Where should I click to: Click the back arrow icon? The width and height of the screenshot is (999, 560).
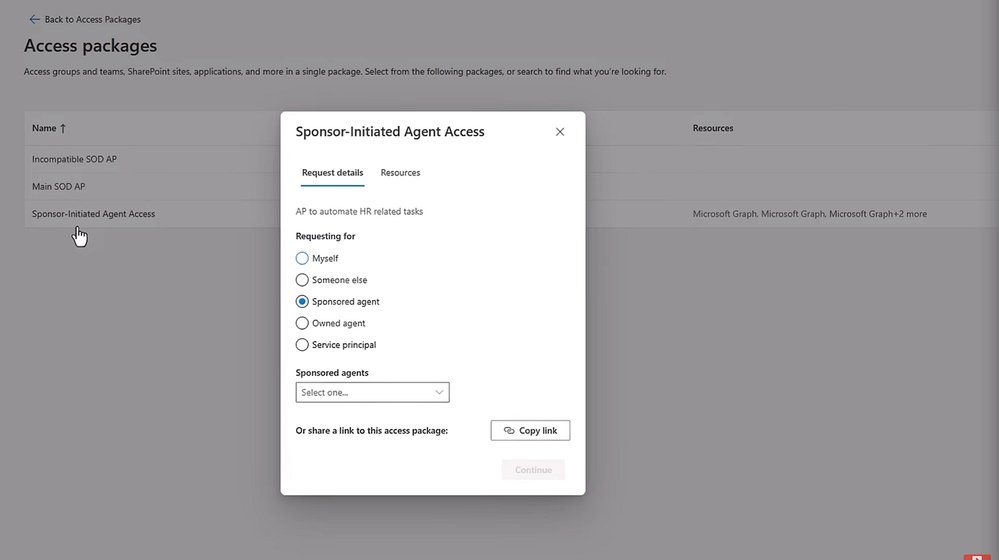[x=34, y=19]
